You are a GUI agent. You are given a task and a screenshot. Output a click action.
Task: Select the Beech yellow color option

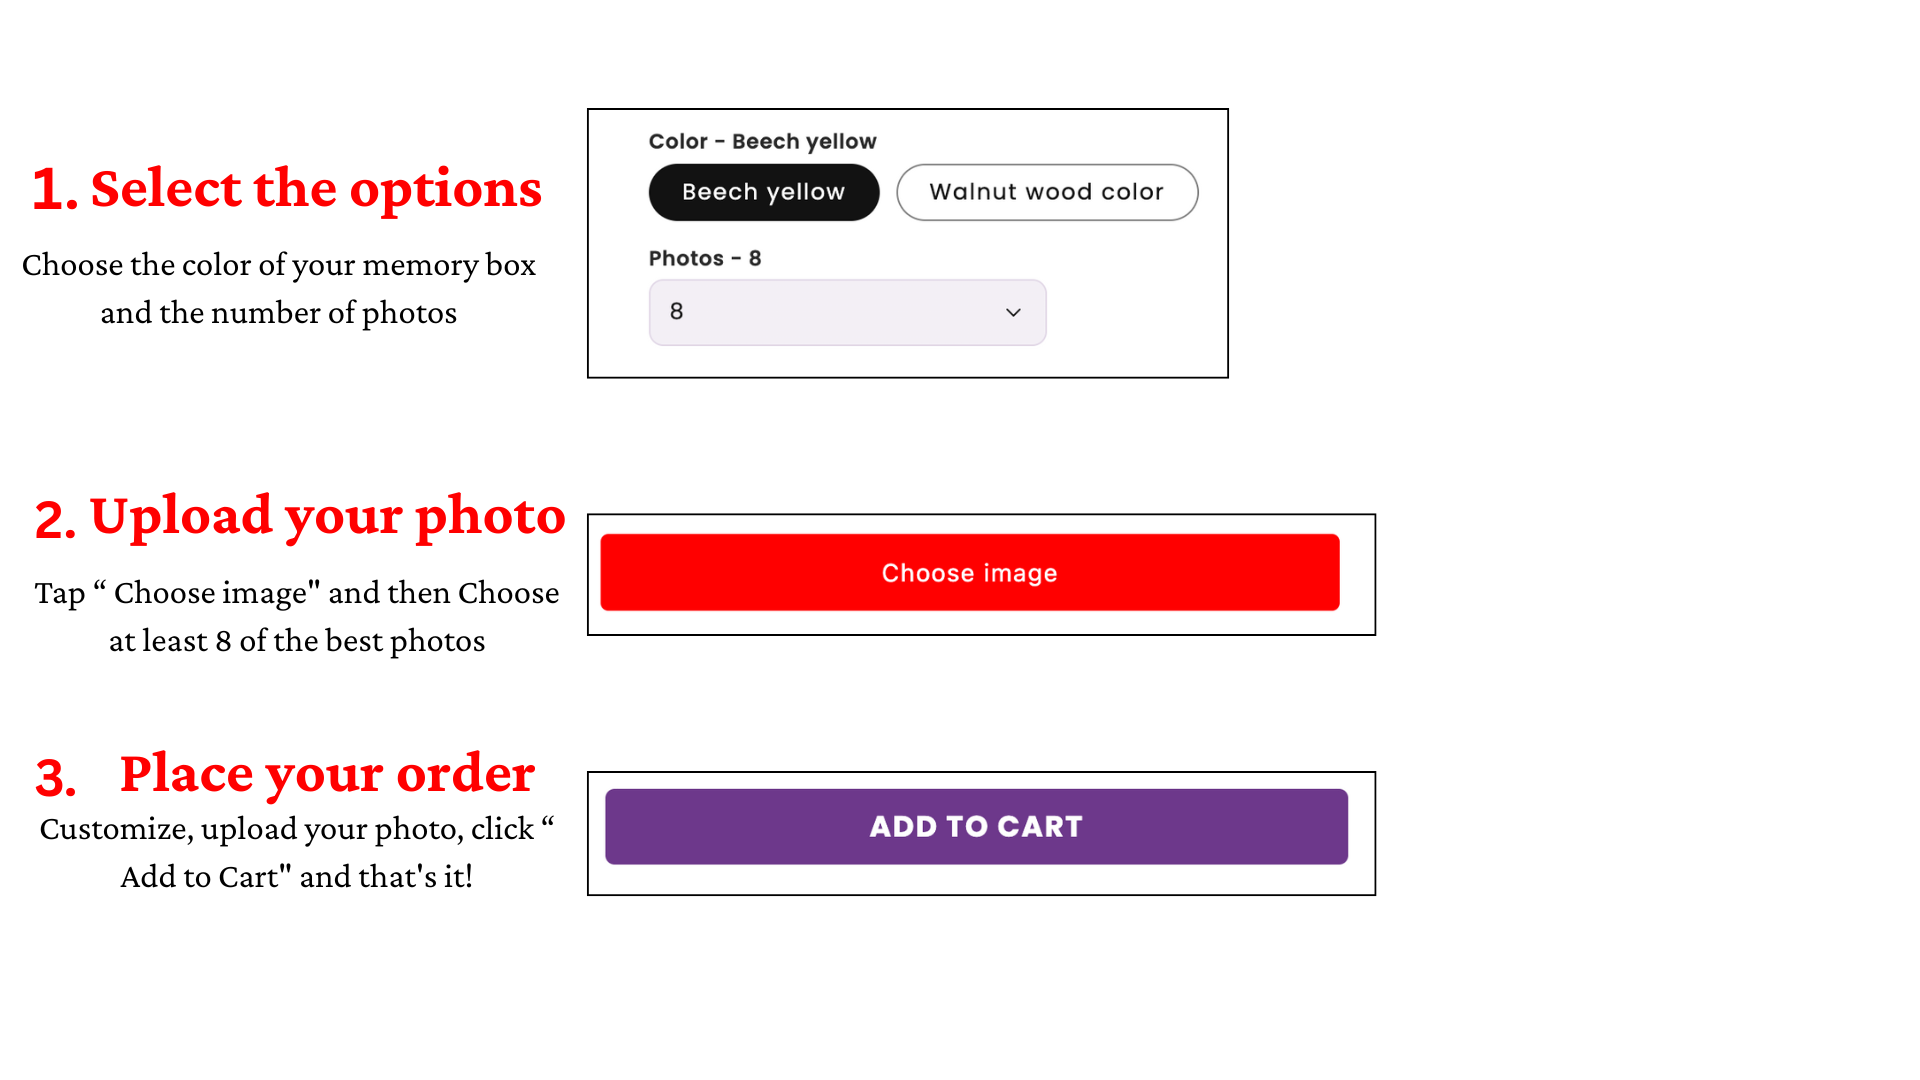(x=763, y=192)
